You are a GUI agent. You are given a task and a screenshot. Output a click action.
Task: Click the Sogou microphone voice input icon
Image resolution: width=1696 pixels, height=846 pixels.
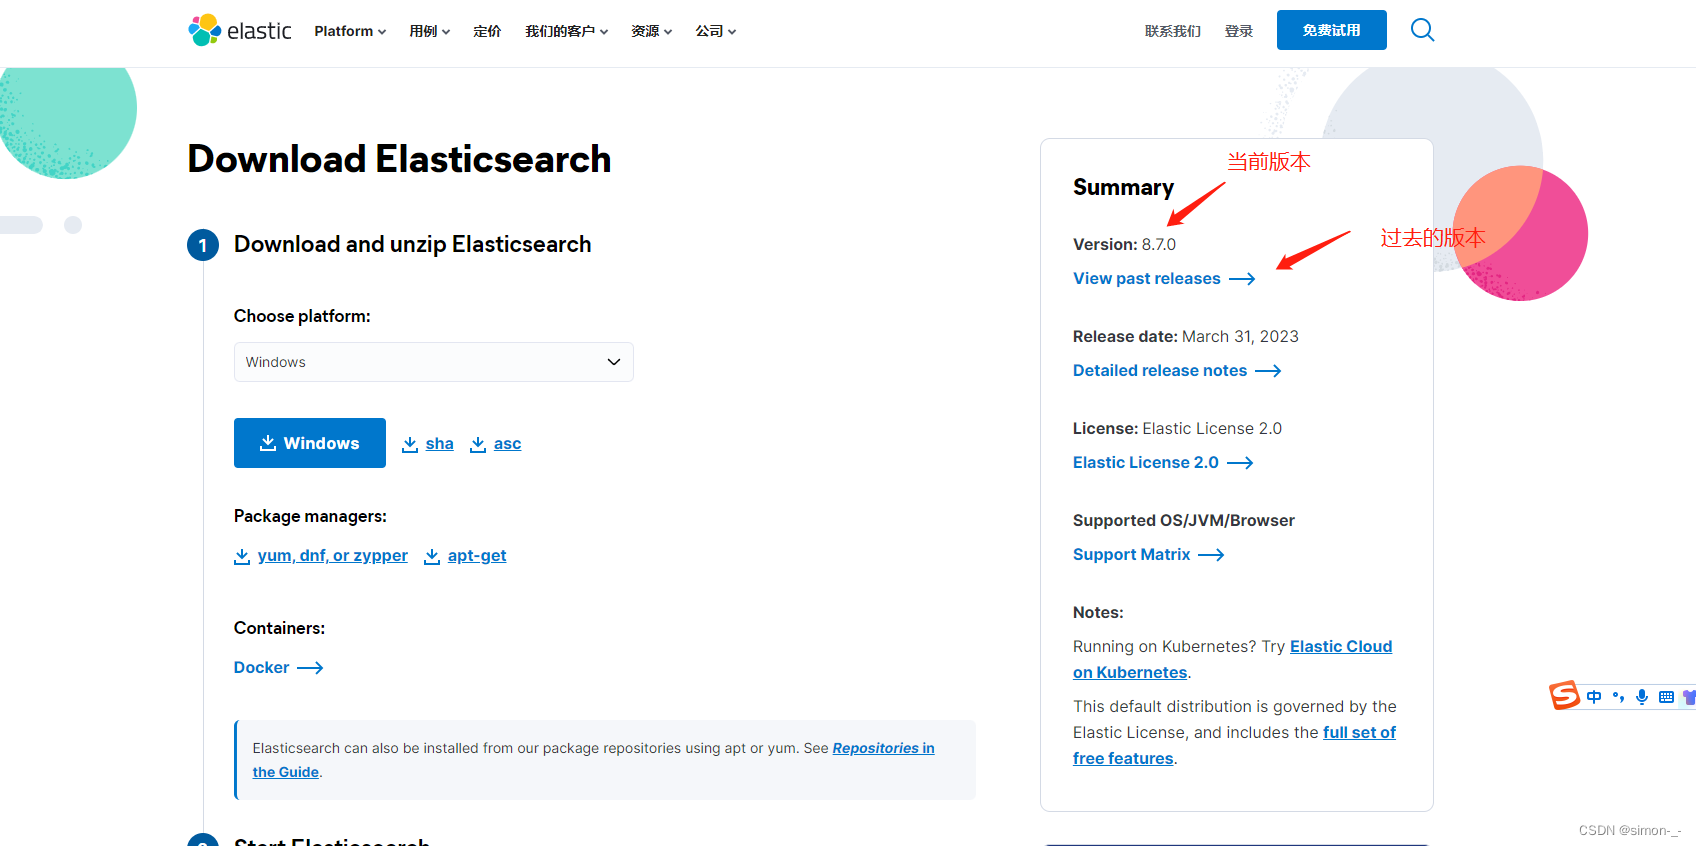1642,697
